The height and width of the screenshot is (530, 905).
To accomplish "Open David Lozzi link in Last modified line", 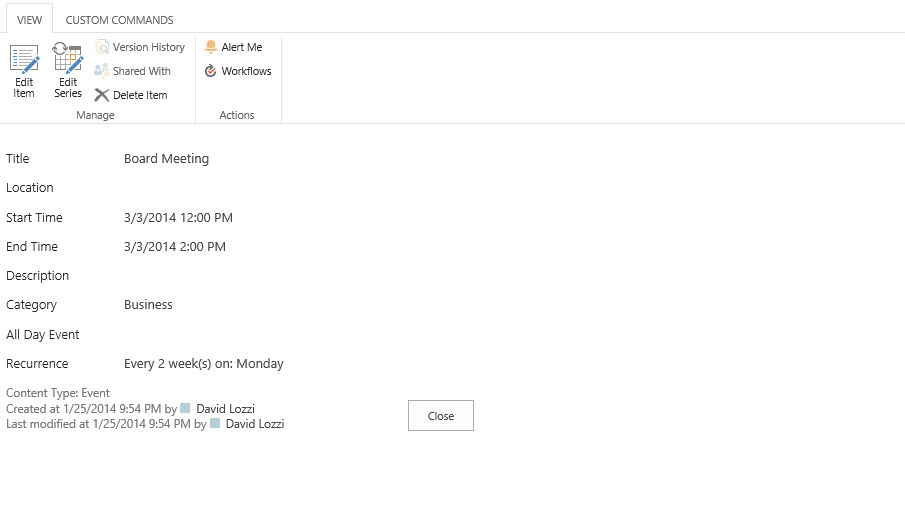I will [x=255, y=424].
